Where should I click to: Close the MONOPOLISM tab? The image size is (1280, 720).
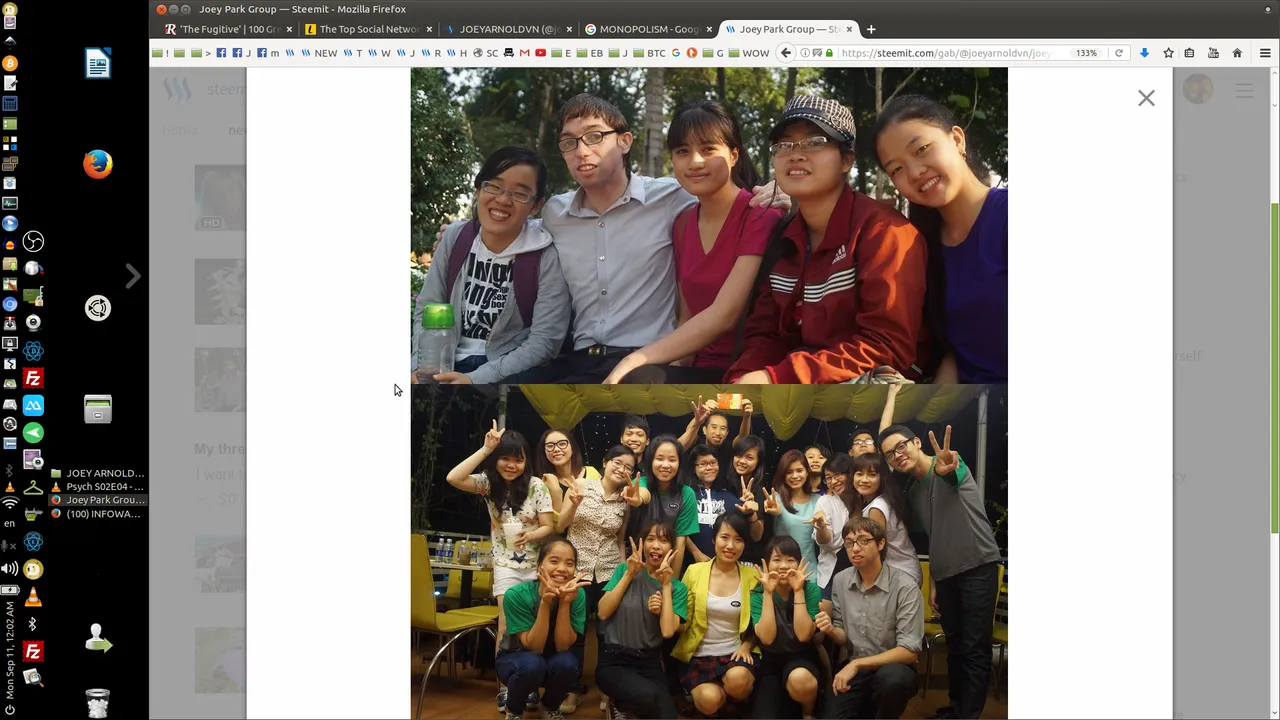710,29
